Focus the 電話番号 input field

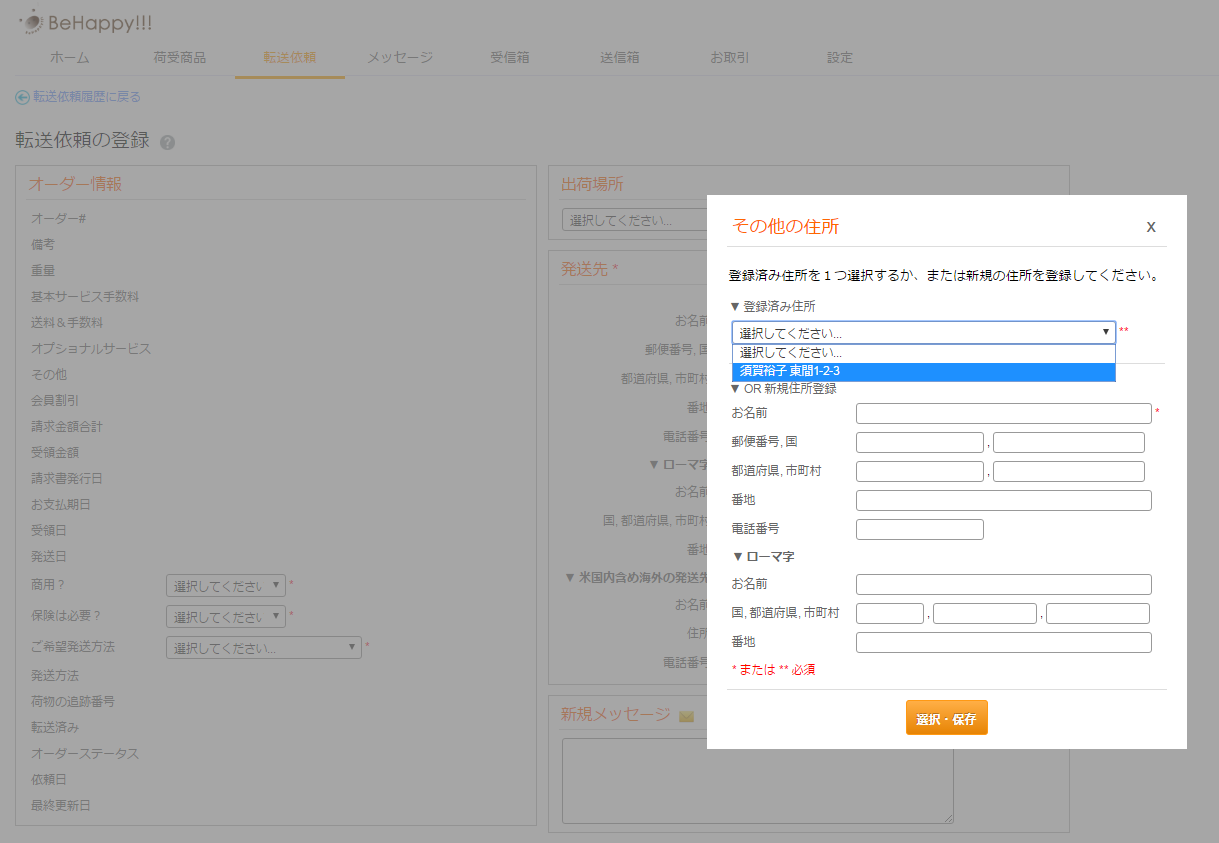(919, 529)
